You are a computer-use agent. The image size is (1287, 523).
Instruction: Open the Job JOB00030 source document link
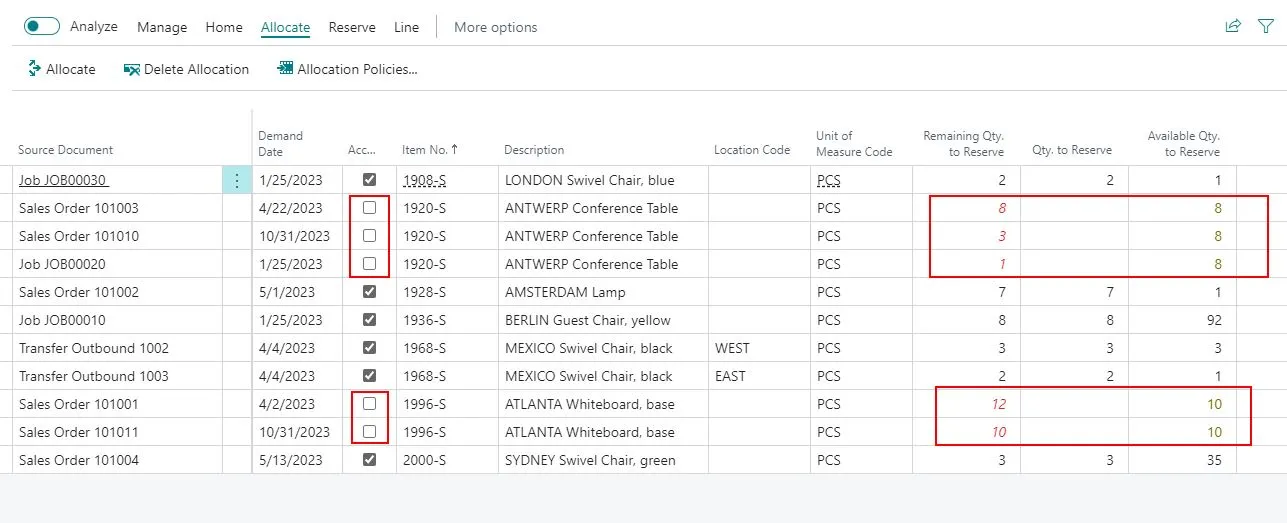63,180
